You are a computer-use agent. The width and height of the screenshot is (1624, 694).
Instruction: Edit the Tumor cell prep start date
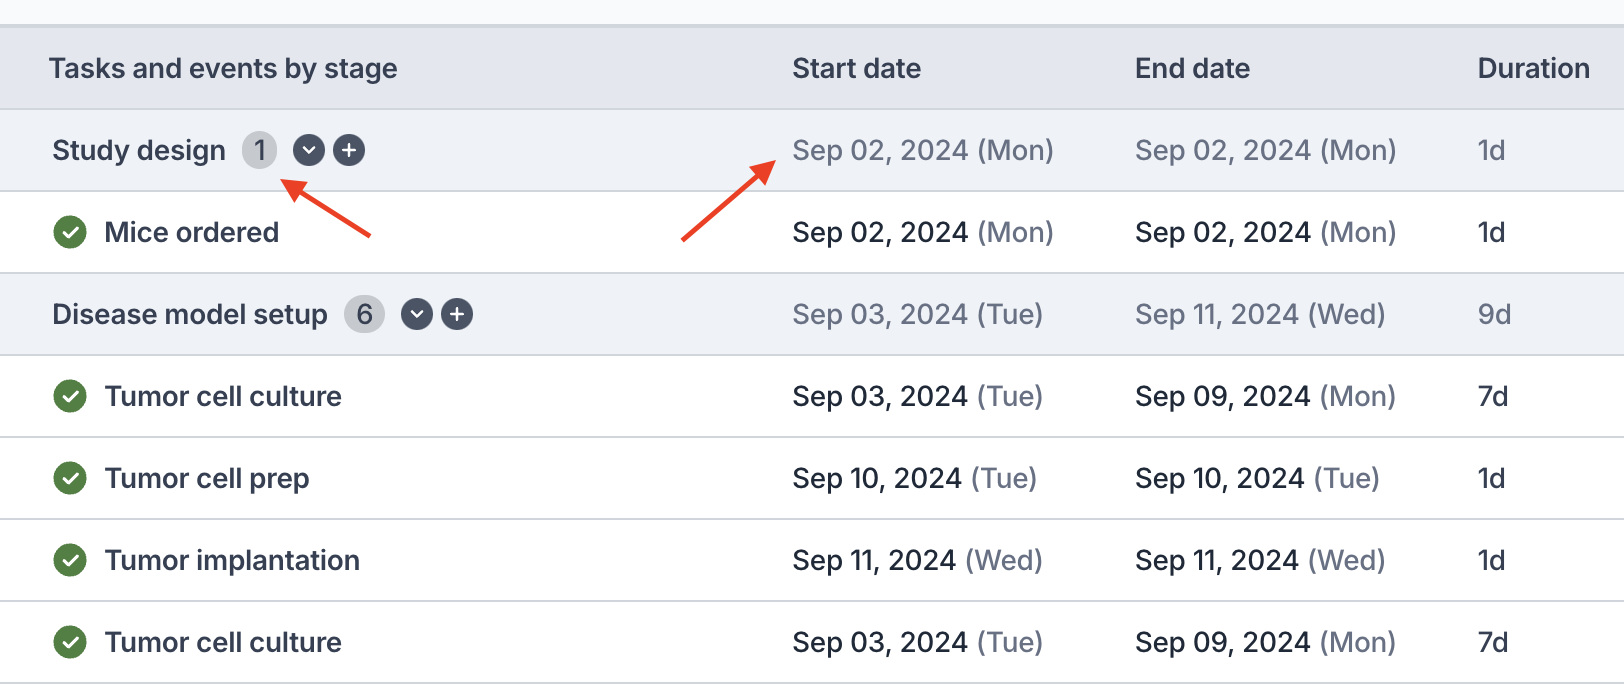pyautogui.click(x=914, y=478)
